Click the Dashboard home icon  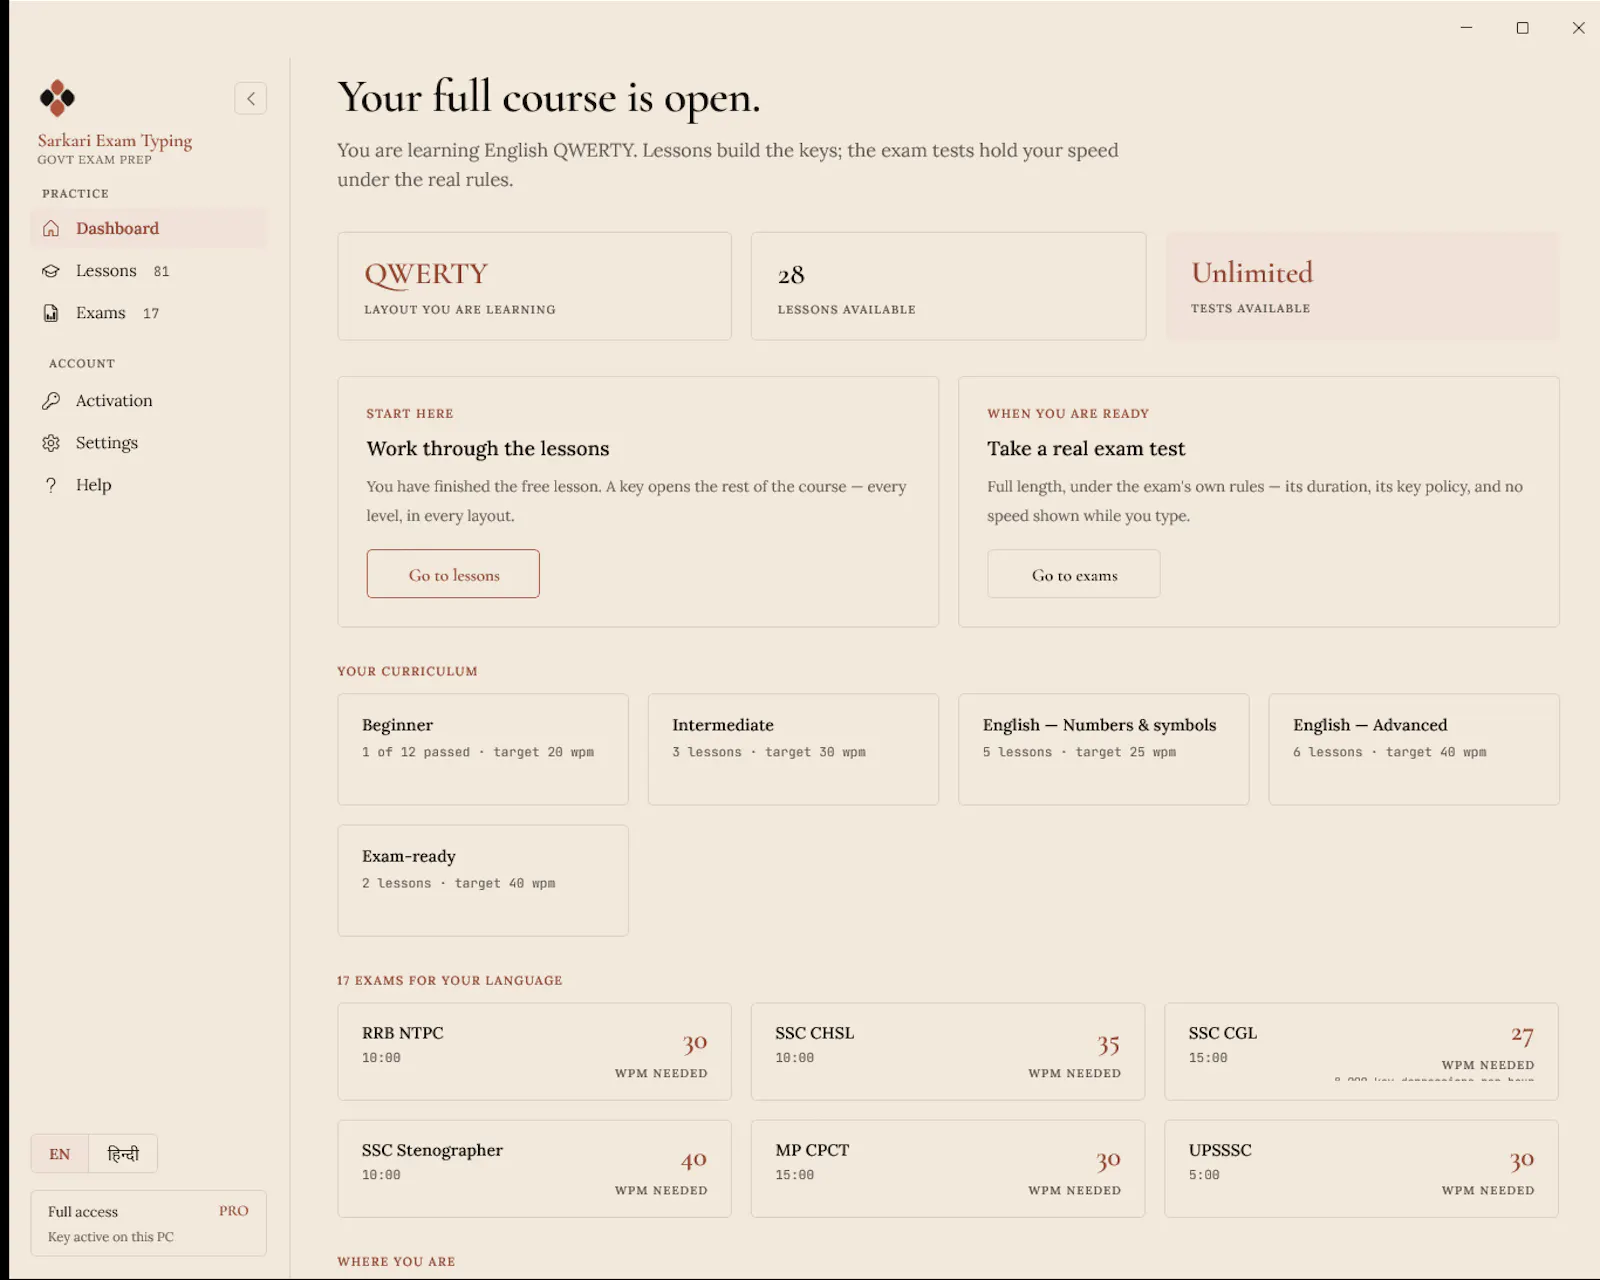(51, 228)
